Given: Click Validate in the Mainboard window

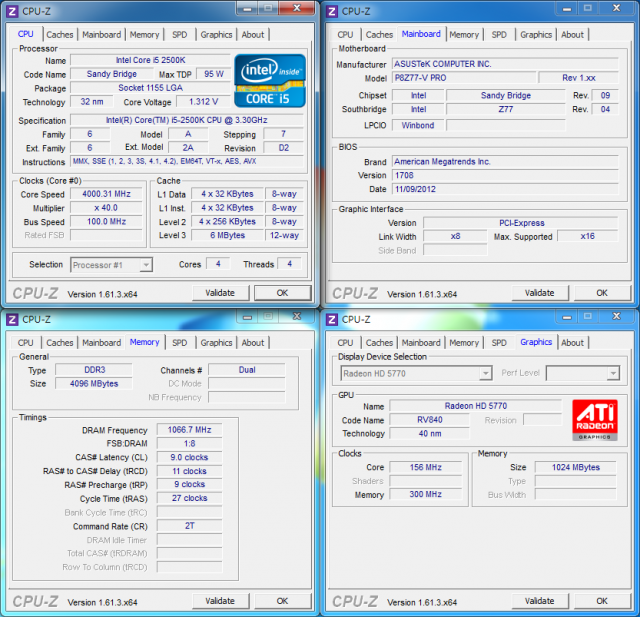Looking at the screenshot, I should (x=540, y=293).
